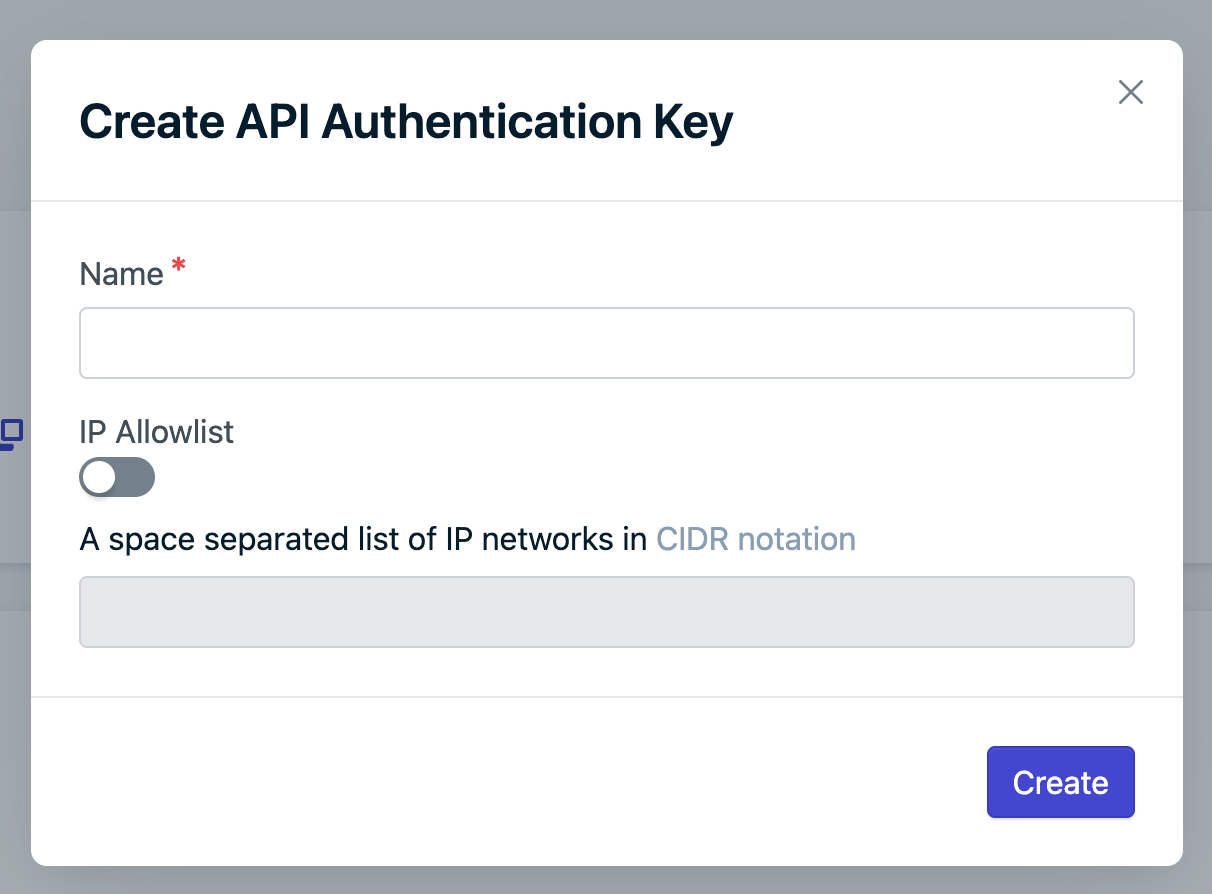This screenshot has height=894, width=1212.
Task: Open the CIDR notation link
Action: click(x=755, y=539)
